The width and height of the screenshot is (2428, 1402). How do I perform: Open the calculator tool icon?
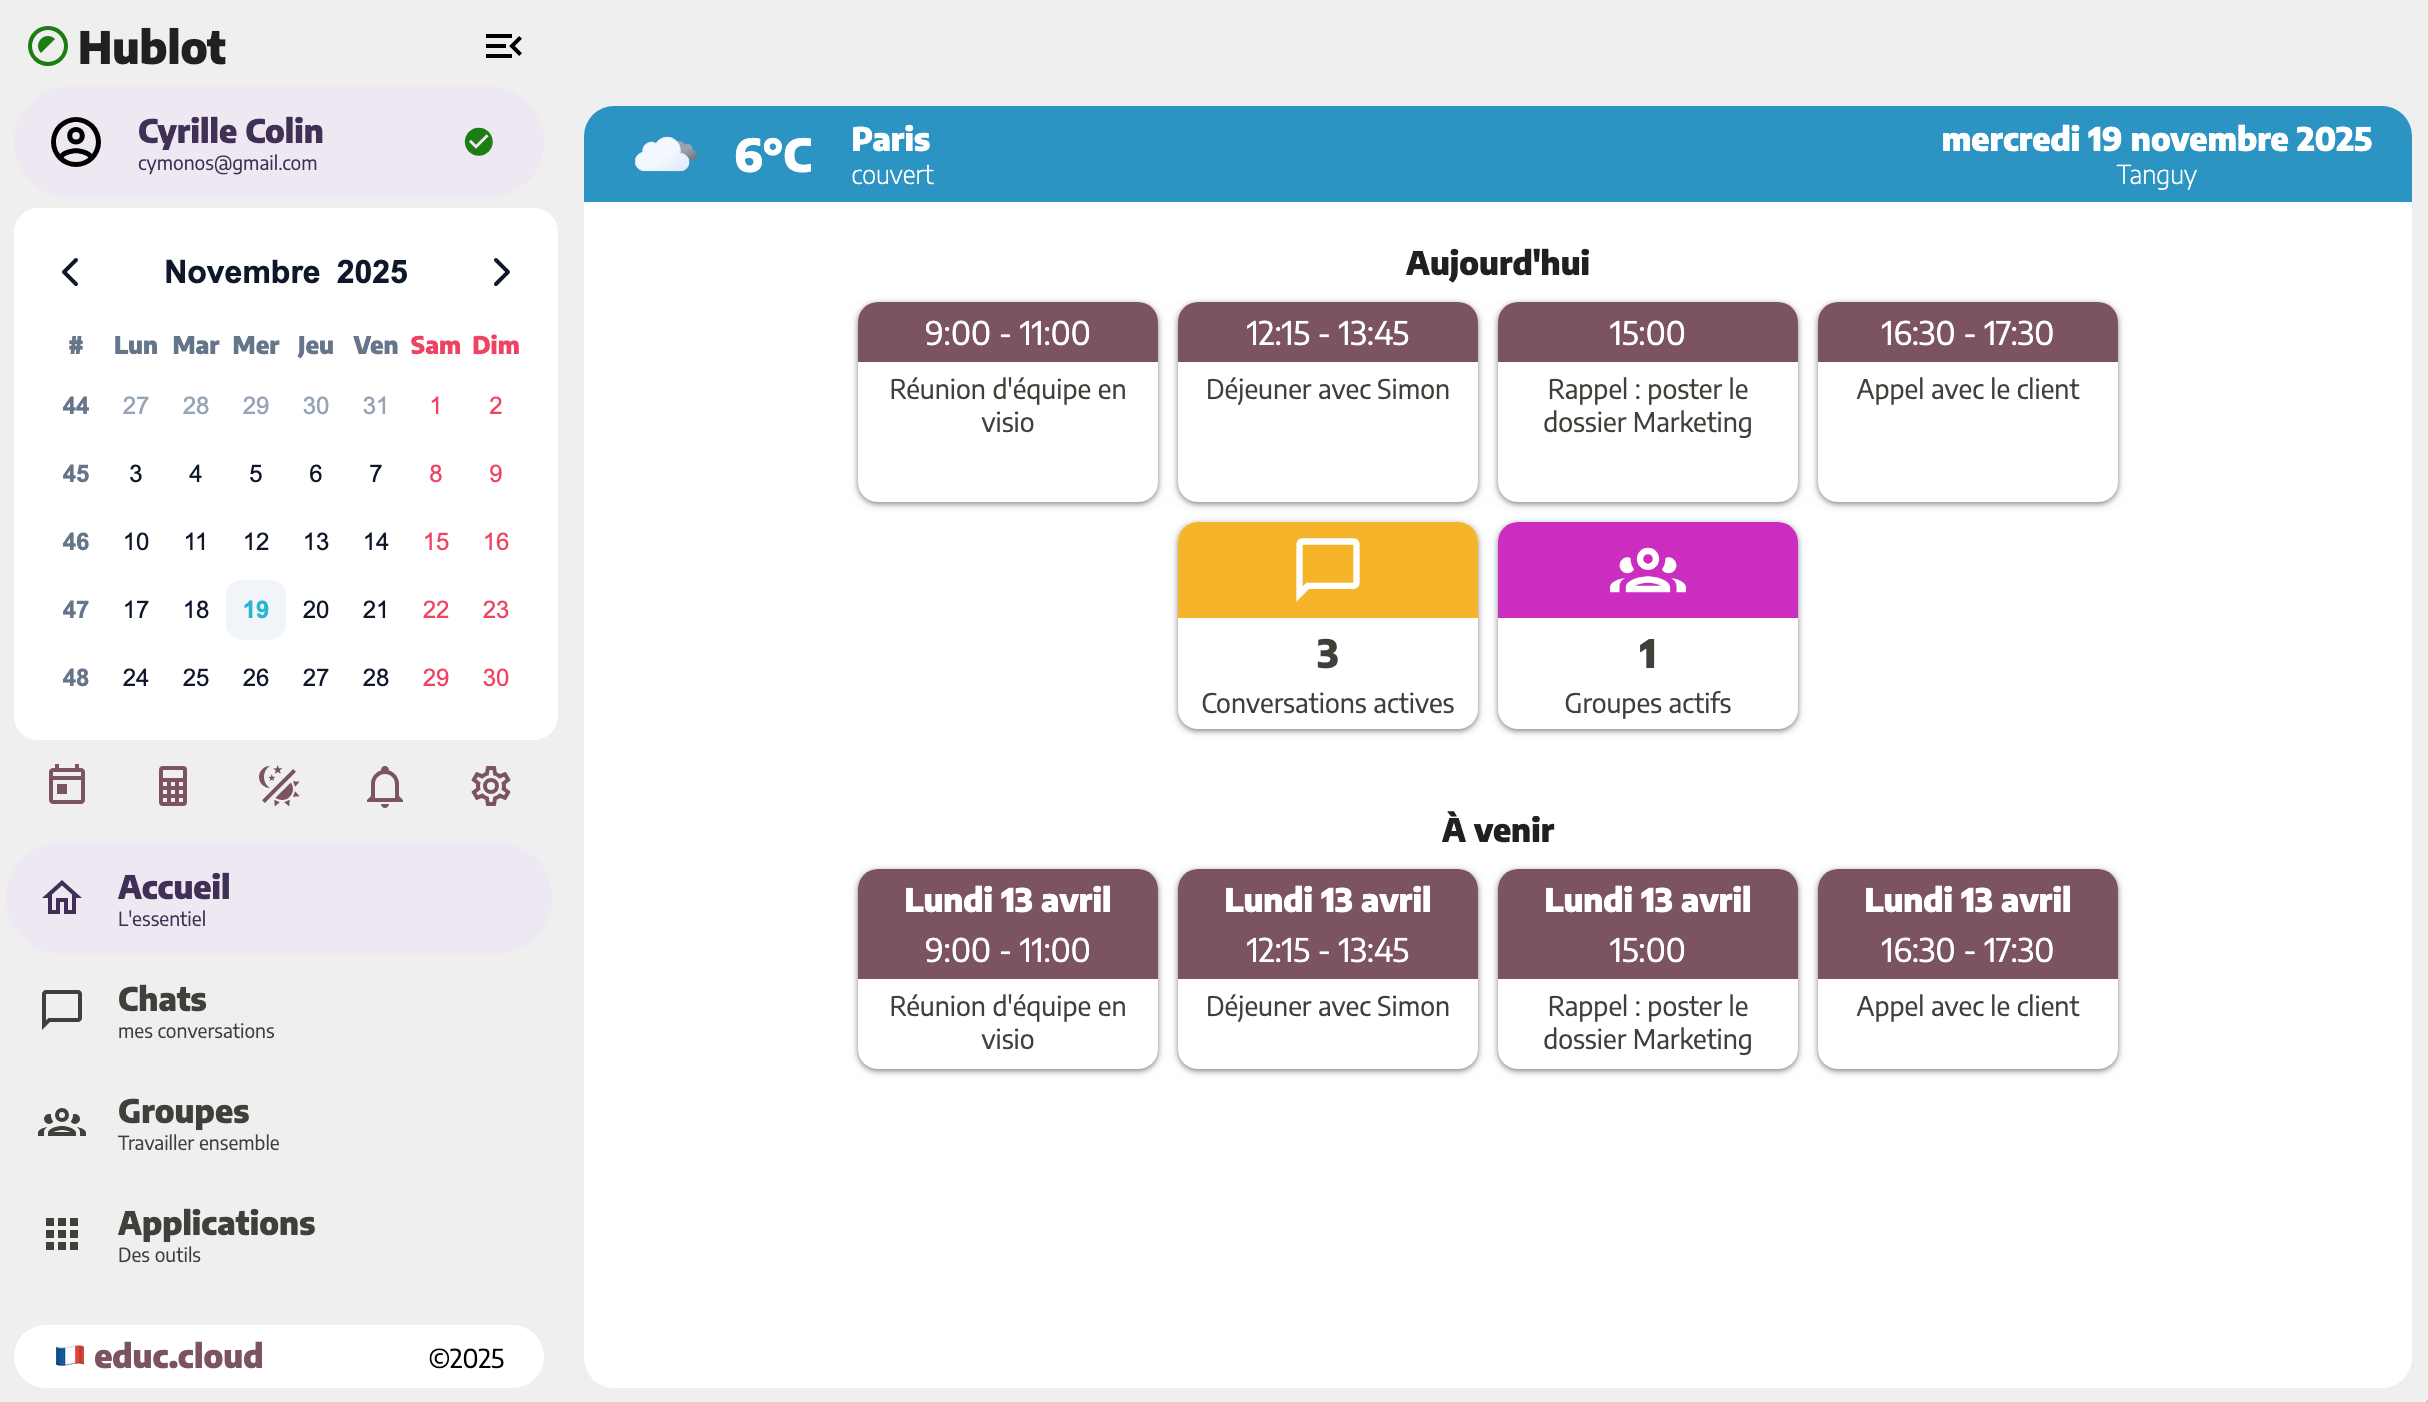[173, 786]
